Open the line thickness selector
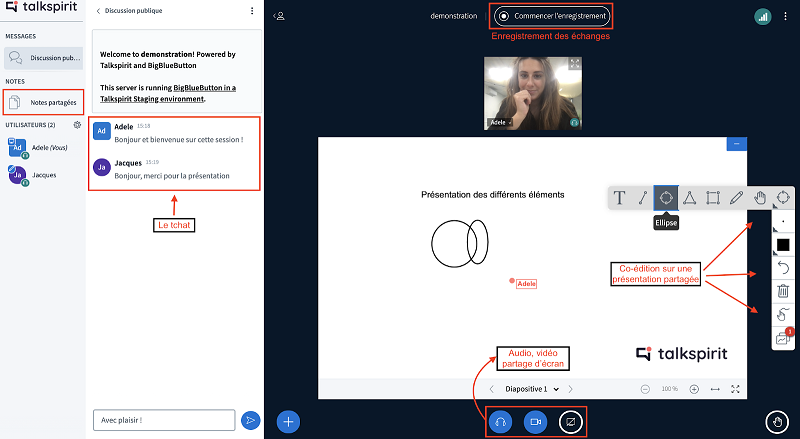The width and height of the screenshot is (800, 439). [783, 222]
